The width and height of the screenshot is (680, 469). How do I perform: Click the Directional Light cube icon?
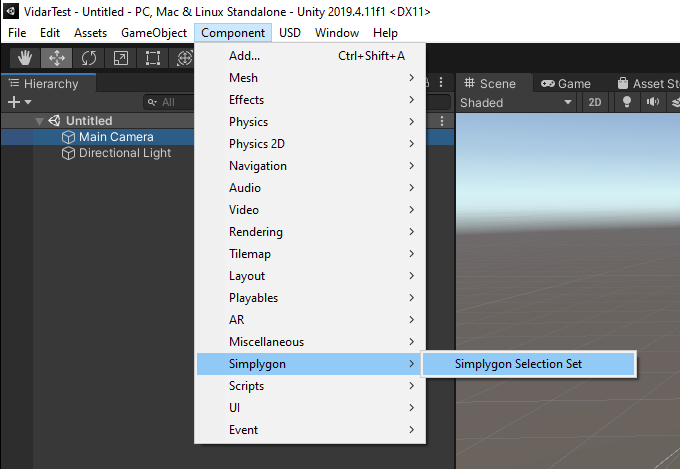(x=69, y=153)
